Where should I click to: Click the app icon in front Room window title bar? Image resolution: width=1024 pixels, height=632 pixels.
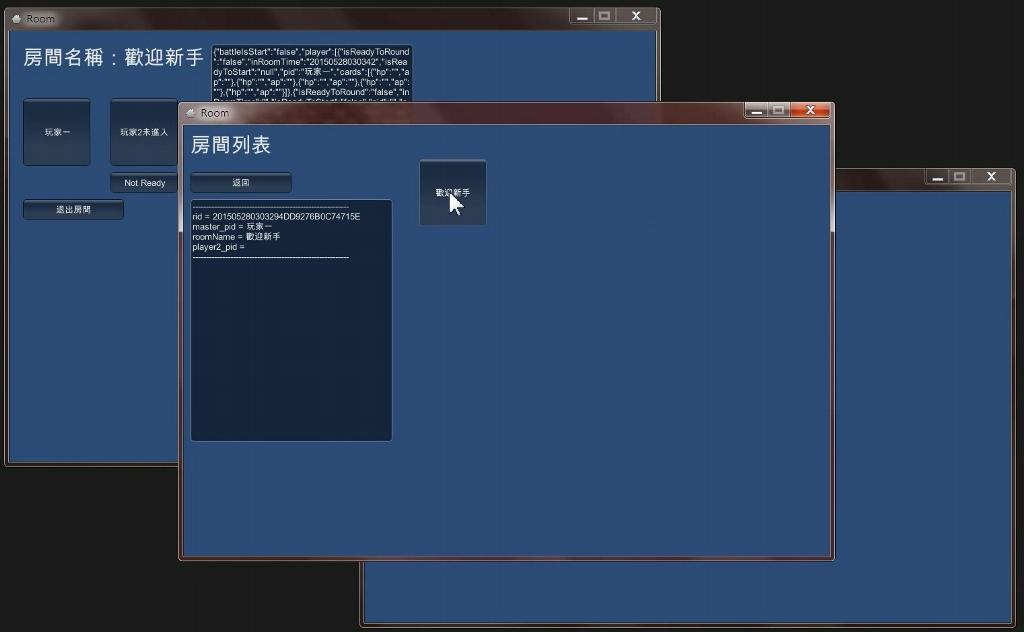(x=190, y=113)
